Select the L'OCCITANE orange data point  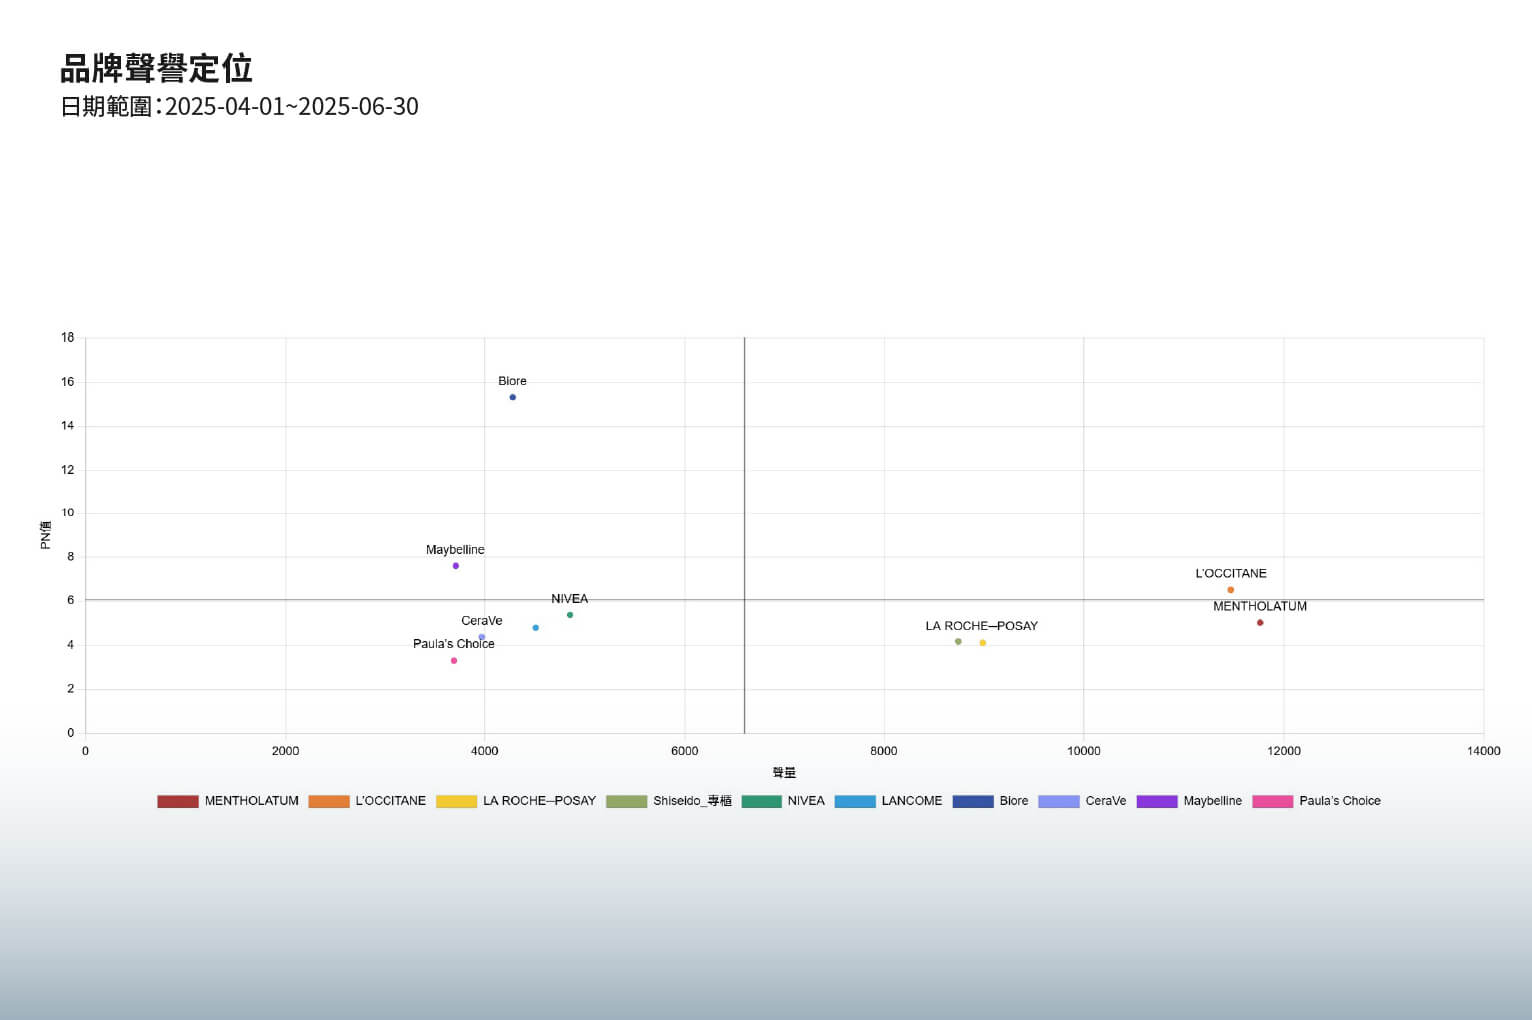[x=1231, y=590]
